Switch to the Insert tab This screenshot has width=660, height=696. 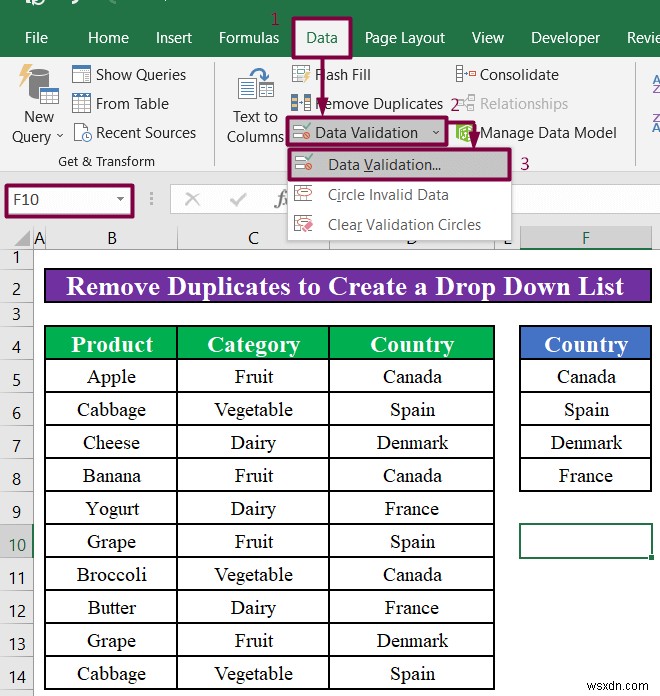point(174,38)
